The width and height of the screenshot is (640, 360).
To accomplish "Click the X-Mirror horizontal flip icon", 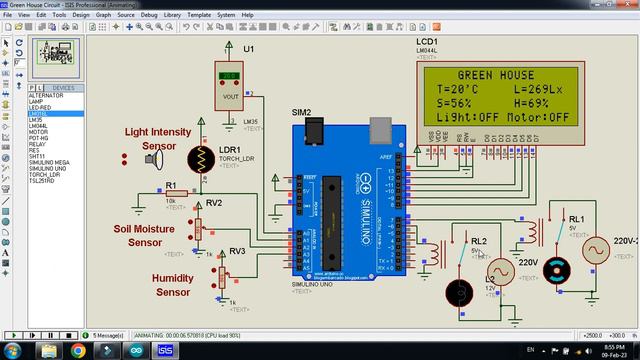I will pos(19,75).
